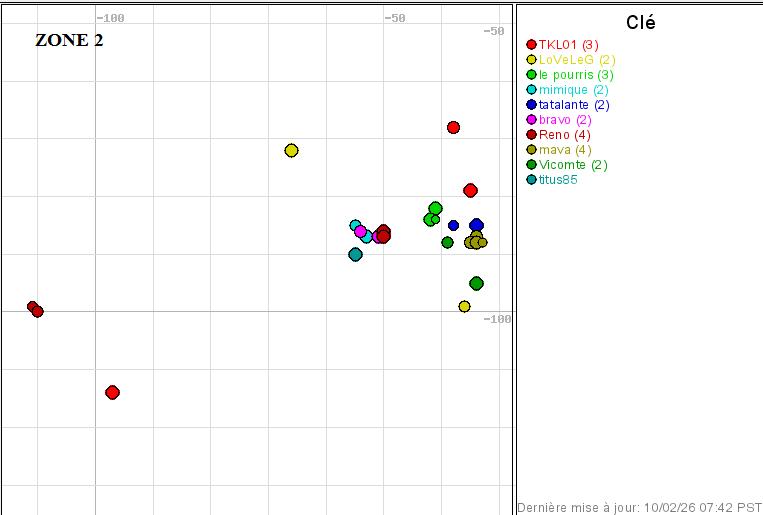763x515 pixels.
Task: Select the teal titus85 marker on the map
Action: pos(356,254)
